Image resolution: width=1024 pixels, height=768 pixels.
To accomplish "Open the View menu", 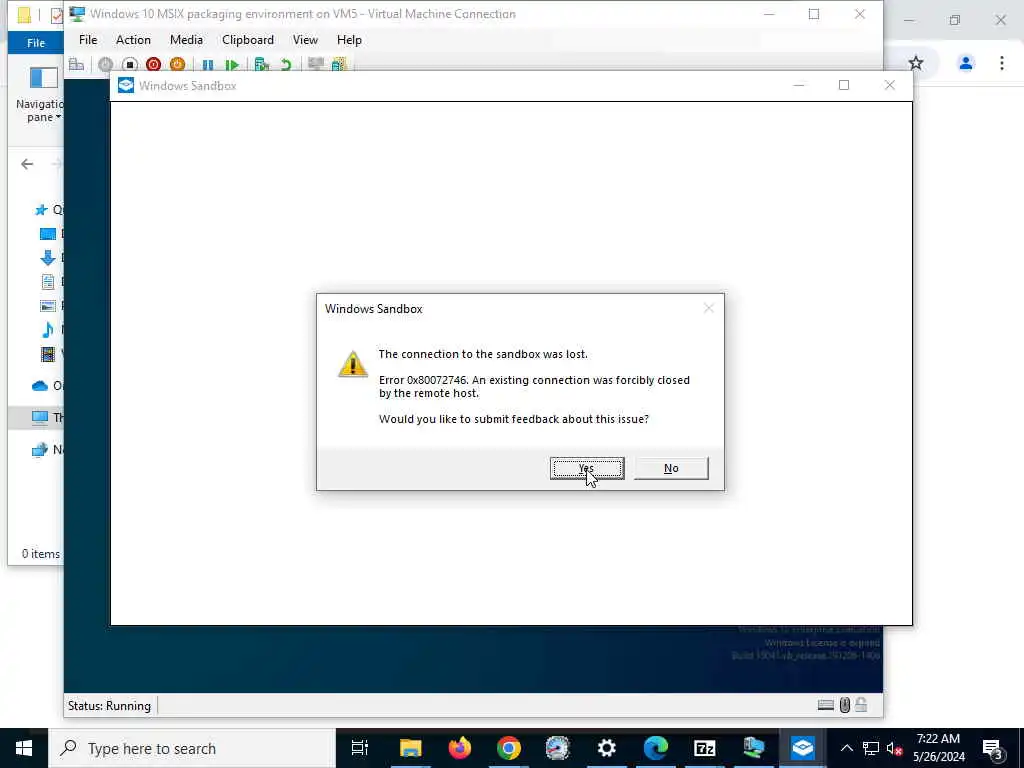I will pyautogui.click(x=305, y=40).
